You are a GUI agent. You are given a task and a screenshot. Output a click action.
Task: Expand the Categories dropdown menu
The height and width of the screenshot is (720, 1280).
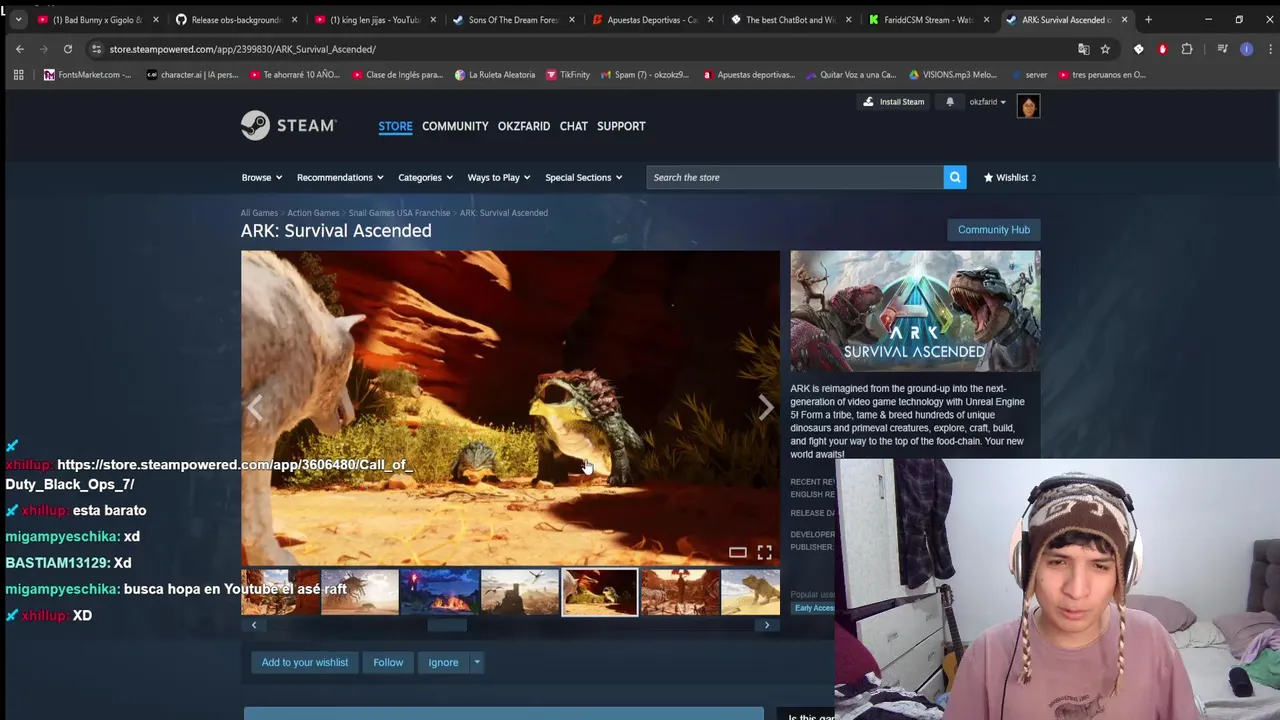point(425,177)
